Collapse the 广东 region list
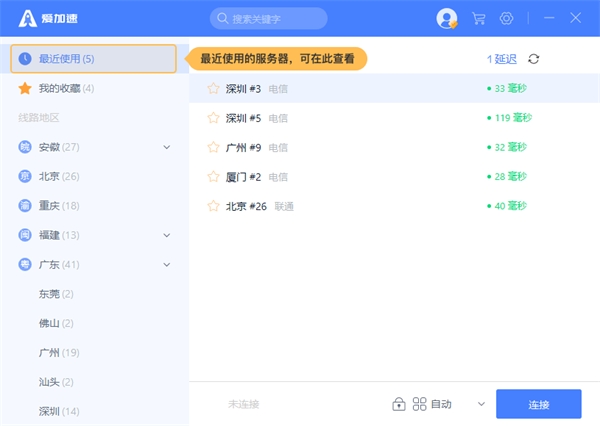 (167, 265)
